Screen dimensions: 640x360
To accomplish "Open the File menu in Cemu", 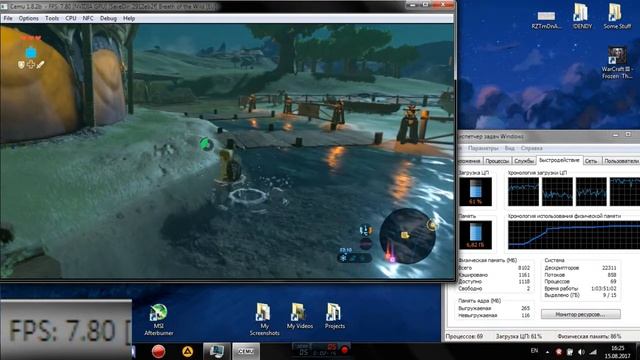I will pyautogui.click(x=8, y=18).
